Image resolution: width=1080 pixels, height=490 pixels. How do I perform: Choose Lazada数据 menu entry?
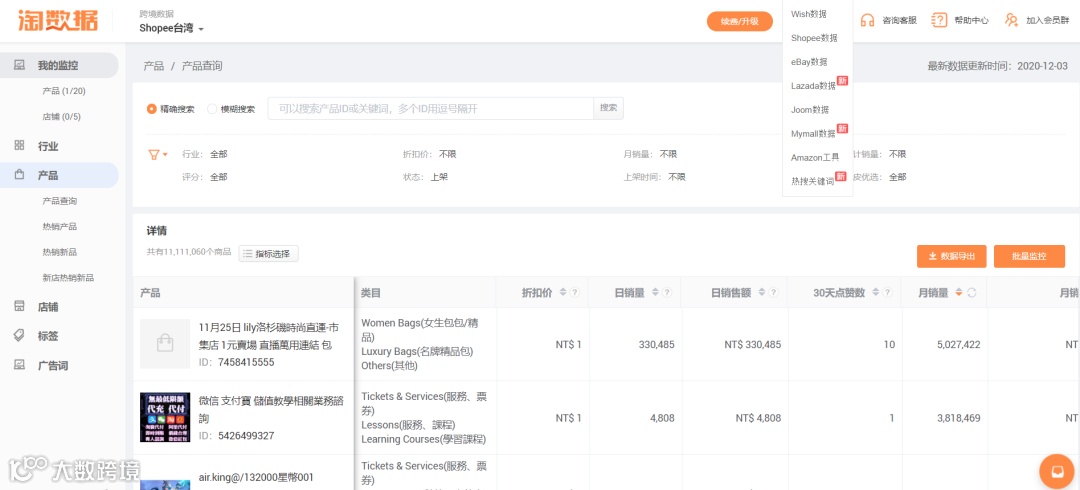[x=813, y=86]
